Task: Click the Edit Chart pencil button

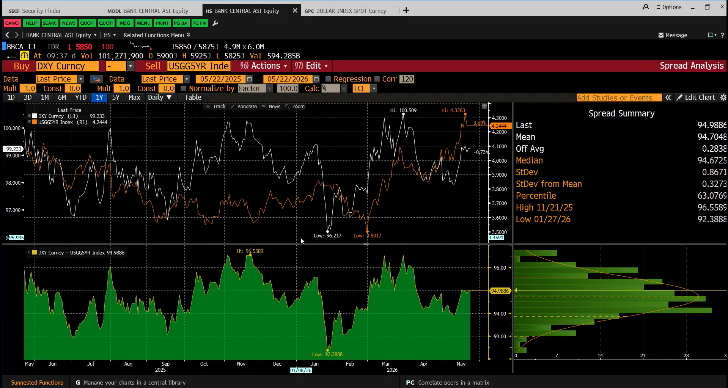Action: tap(696, 97)
